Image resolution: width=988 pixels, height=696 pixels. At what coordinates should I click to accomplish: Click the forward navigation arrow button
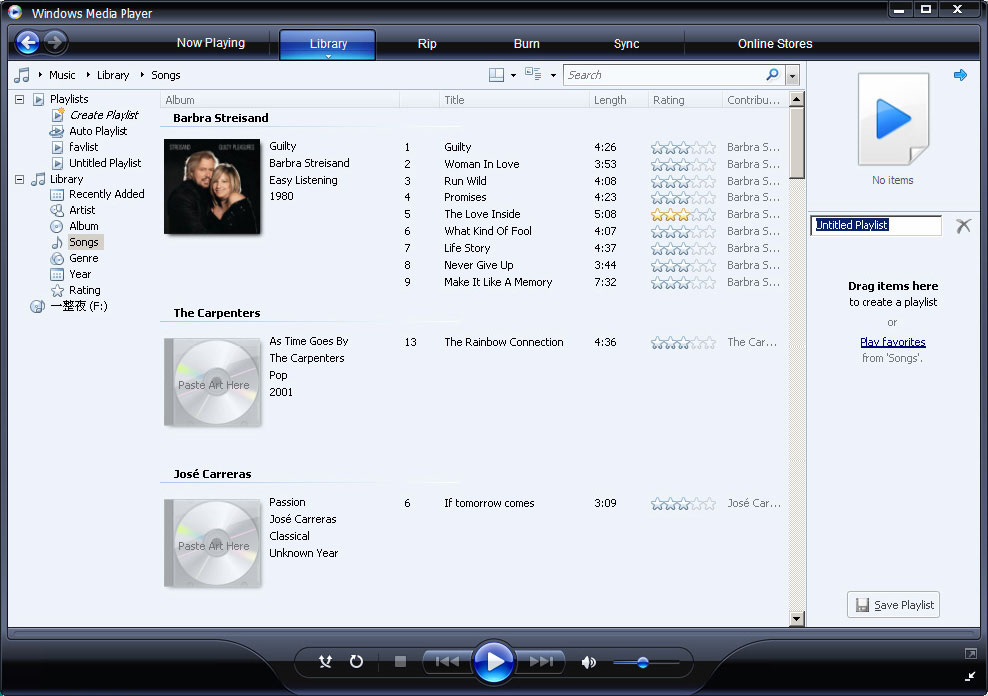[55, 42]
